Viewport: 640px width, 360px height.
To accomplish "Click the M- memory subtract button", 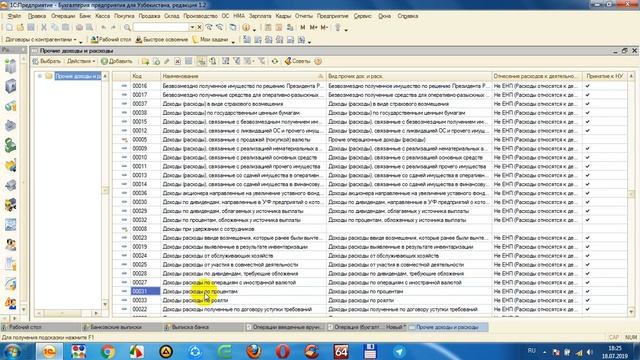I will (324, 27).
